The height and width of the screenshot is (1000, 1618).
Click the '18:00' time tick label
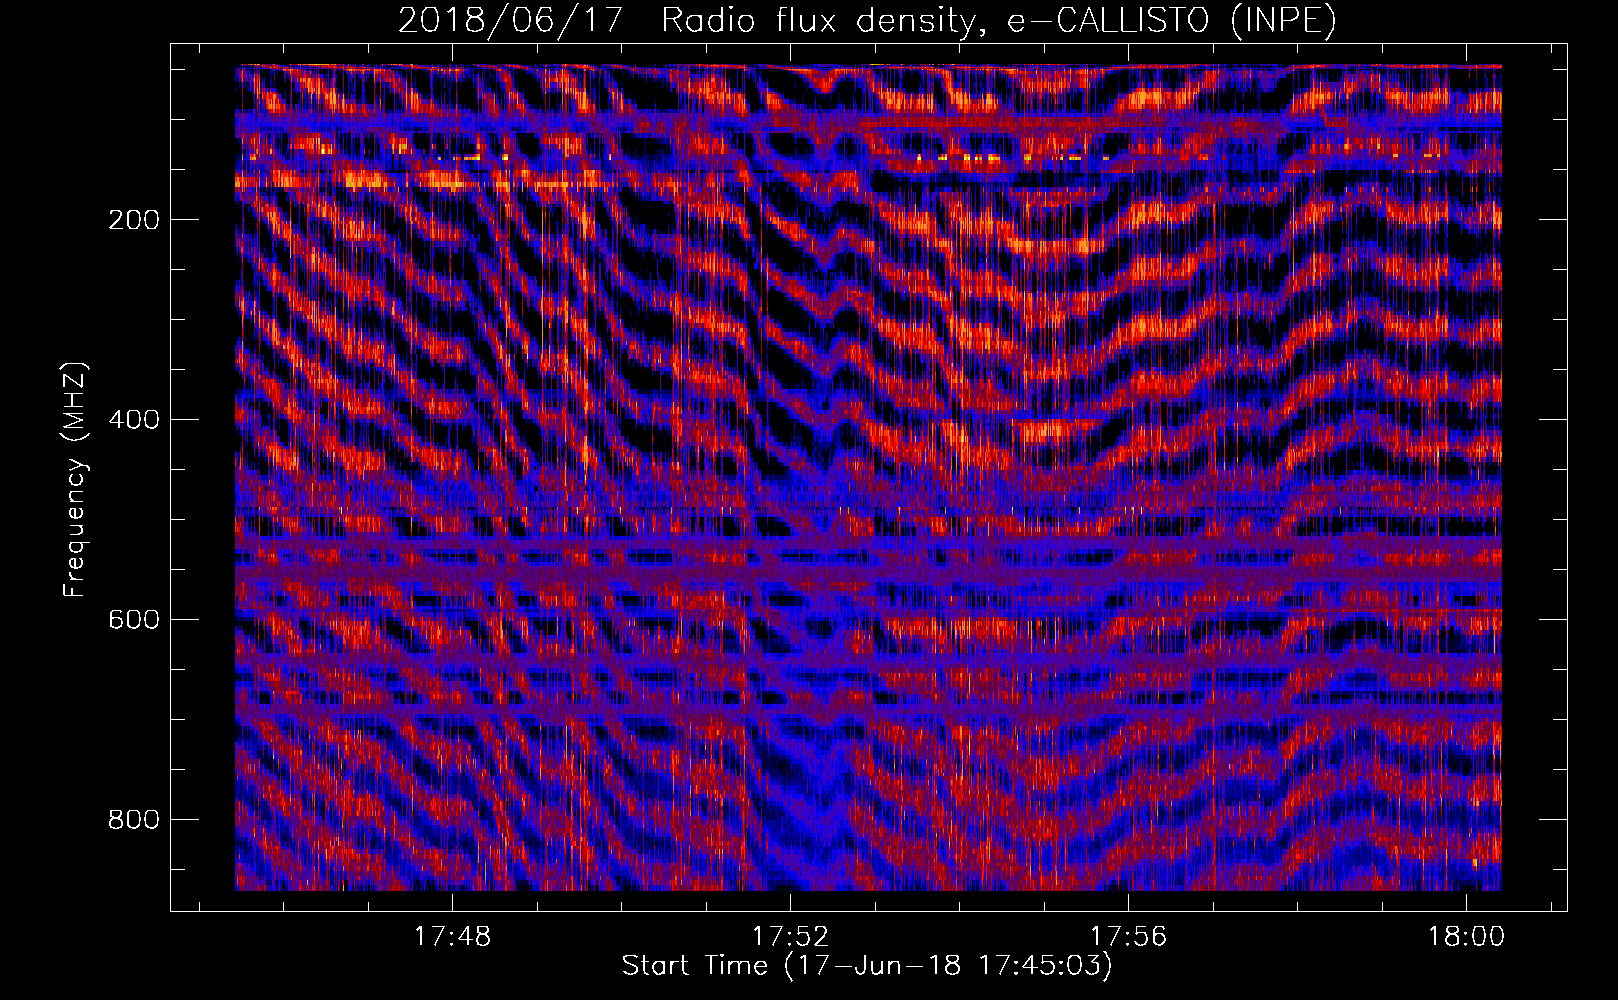click(x=1466, y=937)
